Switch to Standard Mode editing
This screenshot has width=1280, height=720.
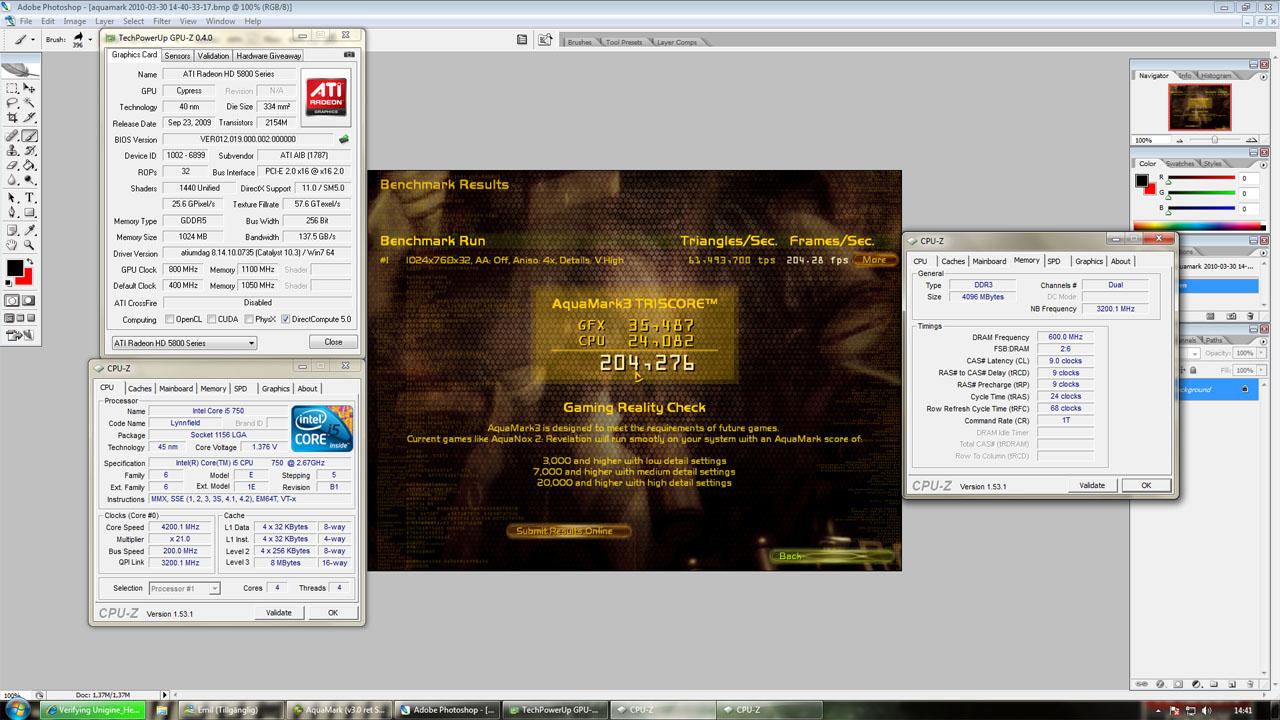coord(12,300)
